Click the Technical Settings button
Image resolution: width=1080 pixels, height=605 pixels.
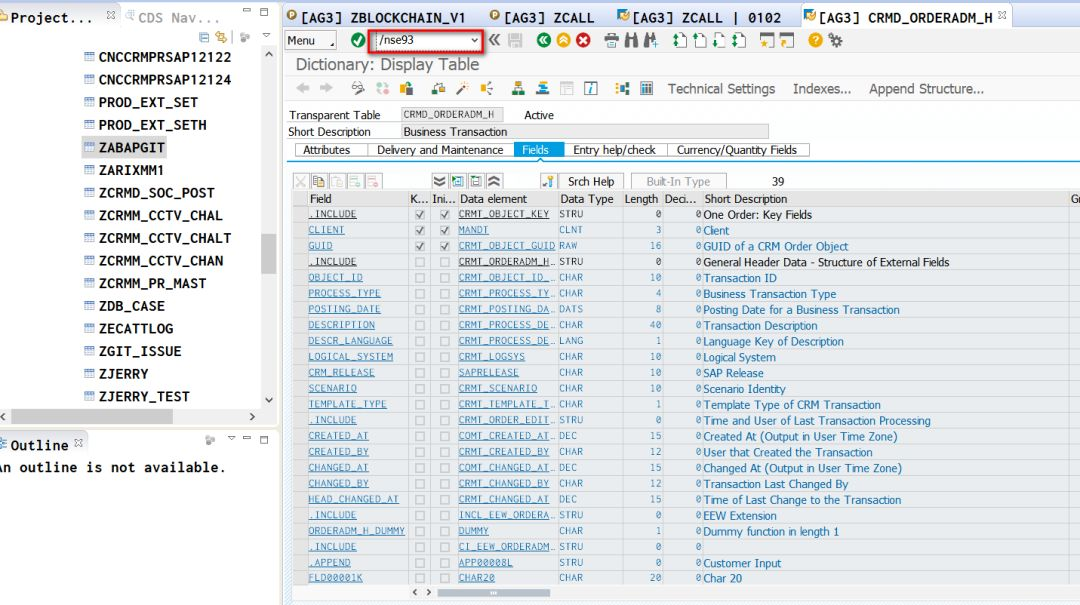coord(721,89)
